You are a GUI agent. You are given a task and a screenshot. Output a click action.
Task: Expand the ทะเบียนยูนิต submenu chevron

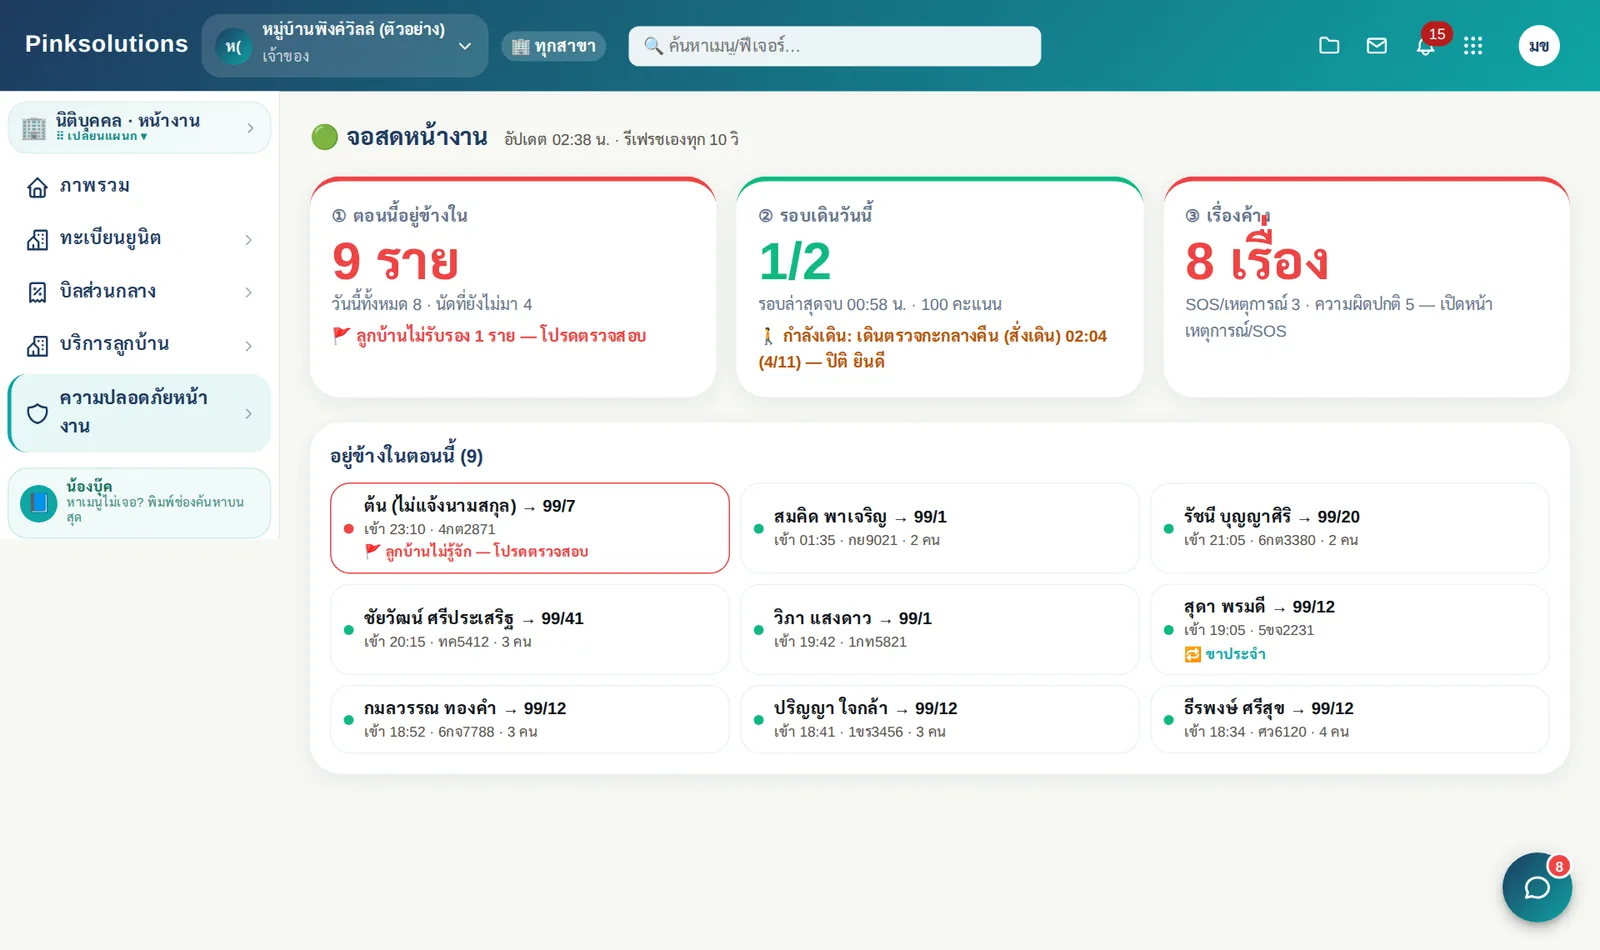pos(248,240)
